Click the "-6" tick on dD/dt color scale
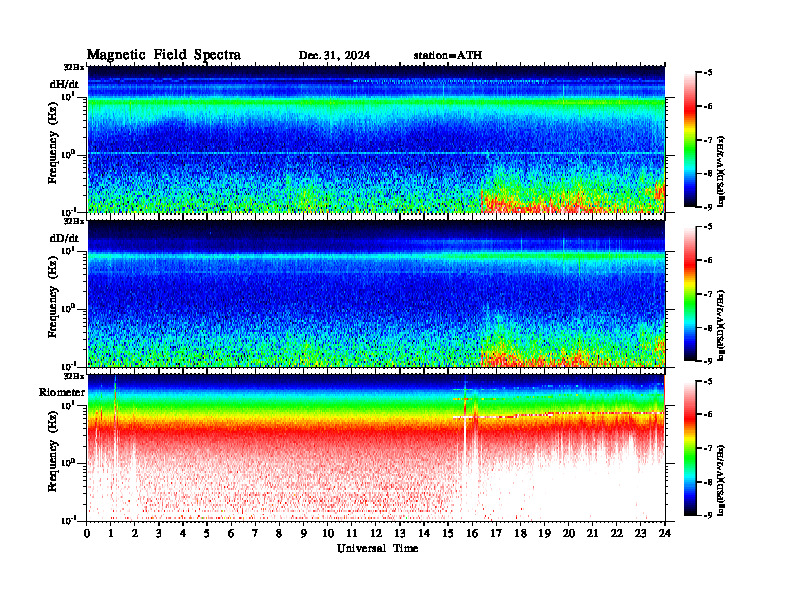This screenshot has height=612, width=792. tap(708, 261)
